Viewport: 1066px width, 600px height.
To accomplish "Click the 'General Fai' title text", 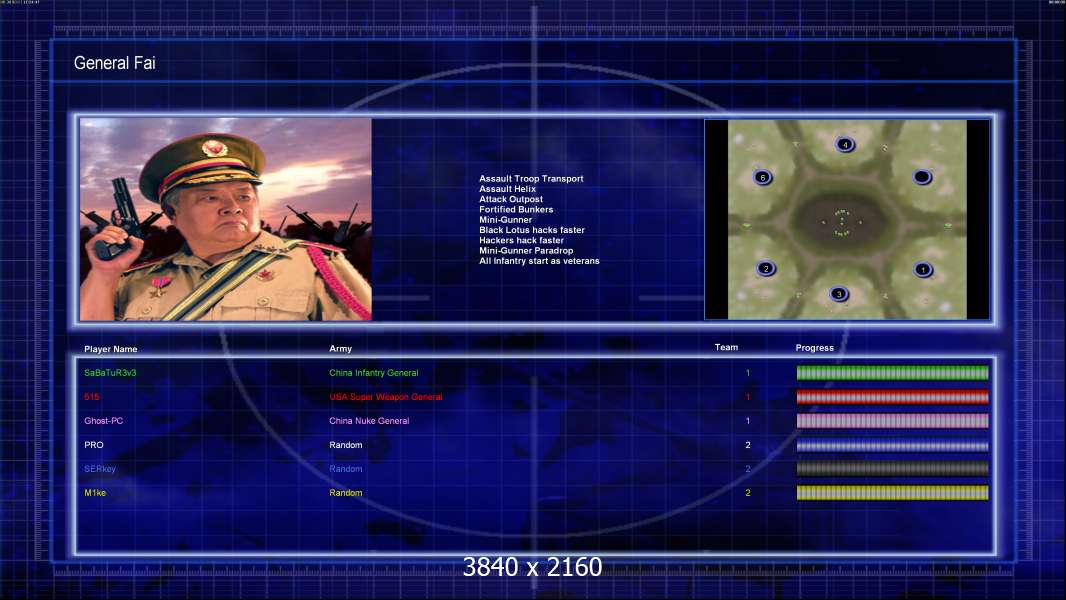I will pos(114,63).
